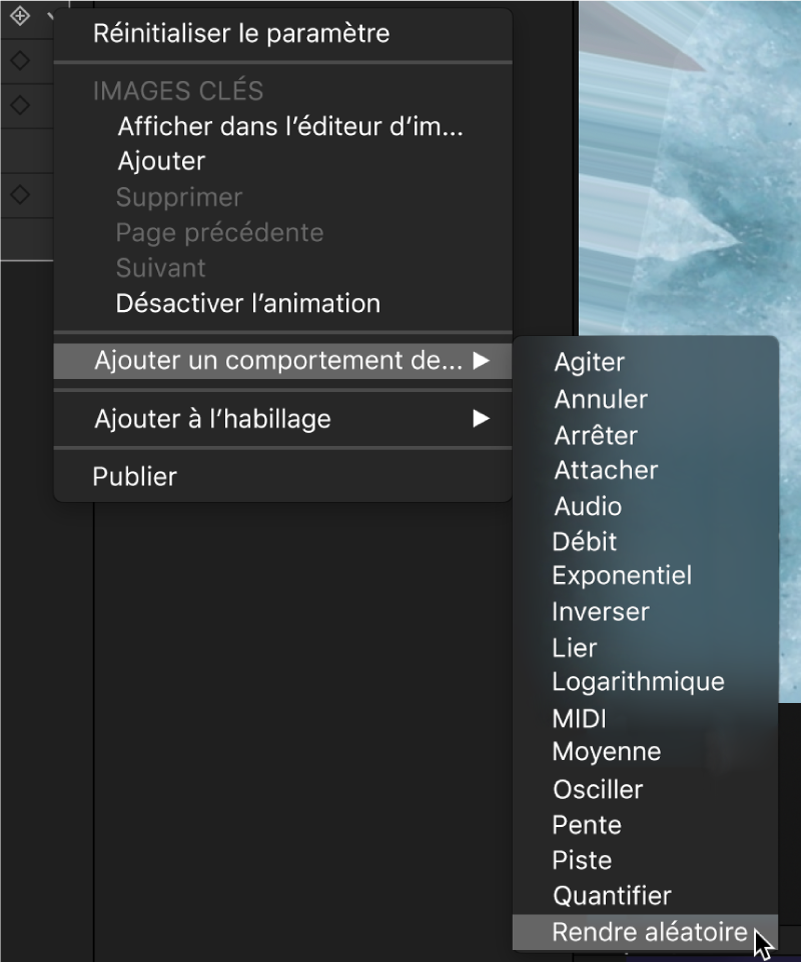Image resolution: width=801 pixels, height=963 pixels.
Task: Select "Rendre aléatoire" at the submenu bottom
Action: [649, 931]
